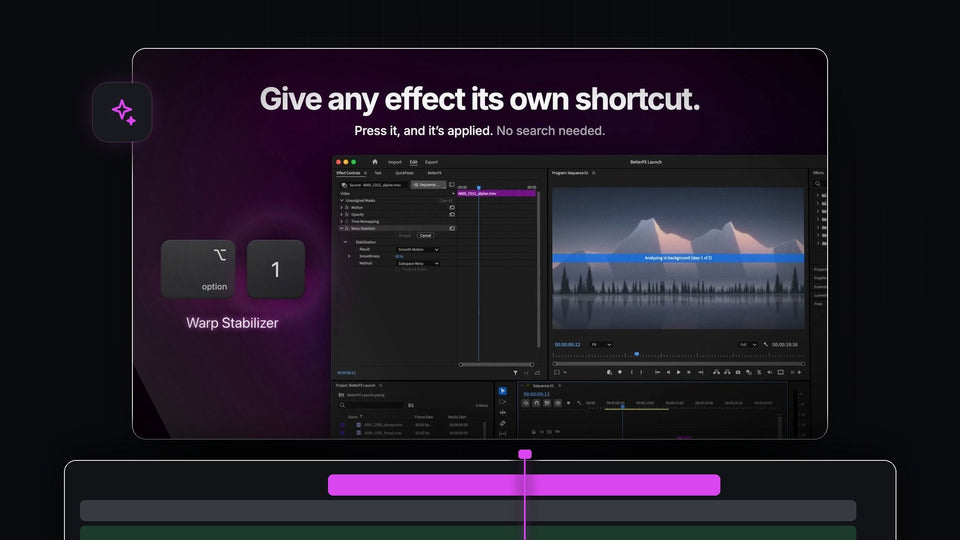The width and height of the screenshot is (960, 540).
Task: Step forward one frame in Program monitor
Action: 689,372
